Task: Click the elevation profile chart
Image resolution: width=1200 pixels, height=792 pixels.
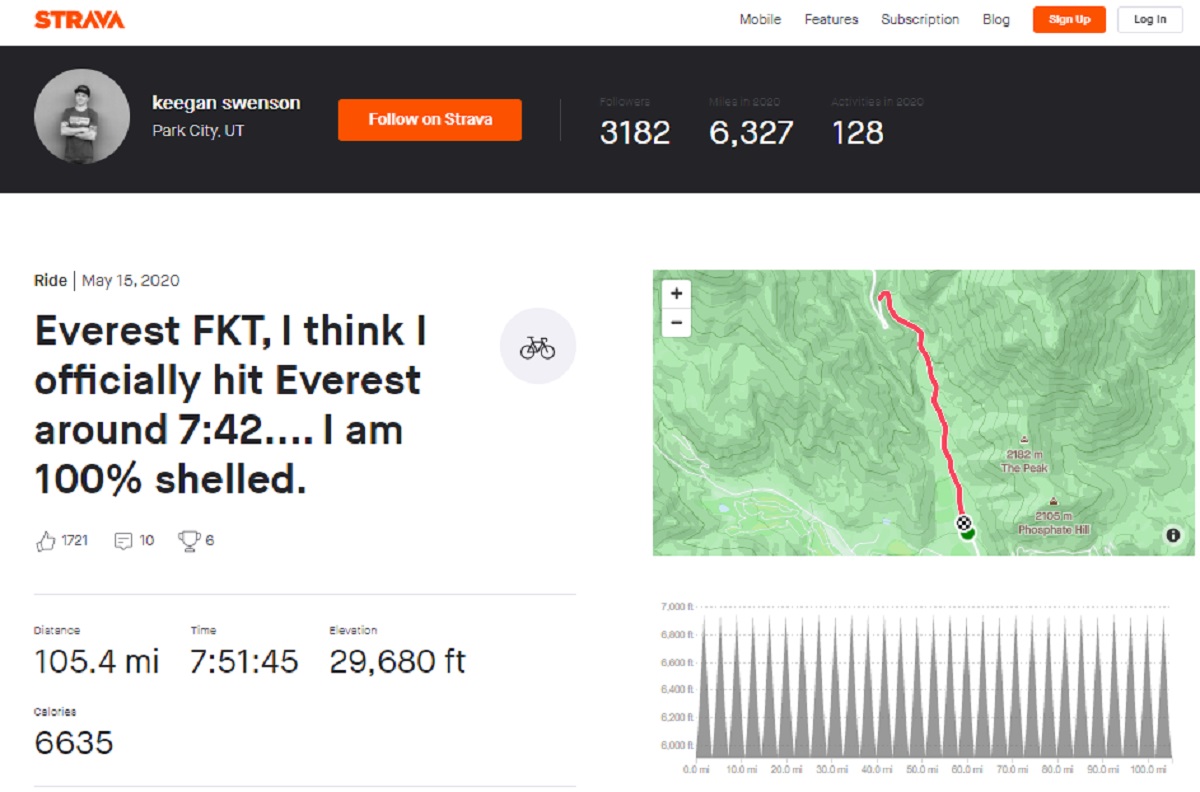Action: pyautogui.click(x=932, y=685)
